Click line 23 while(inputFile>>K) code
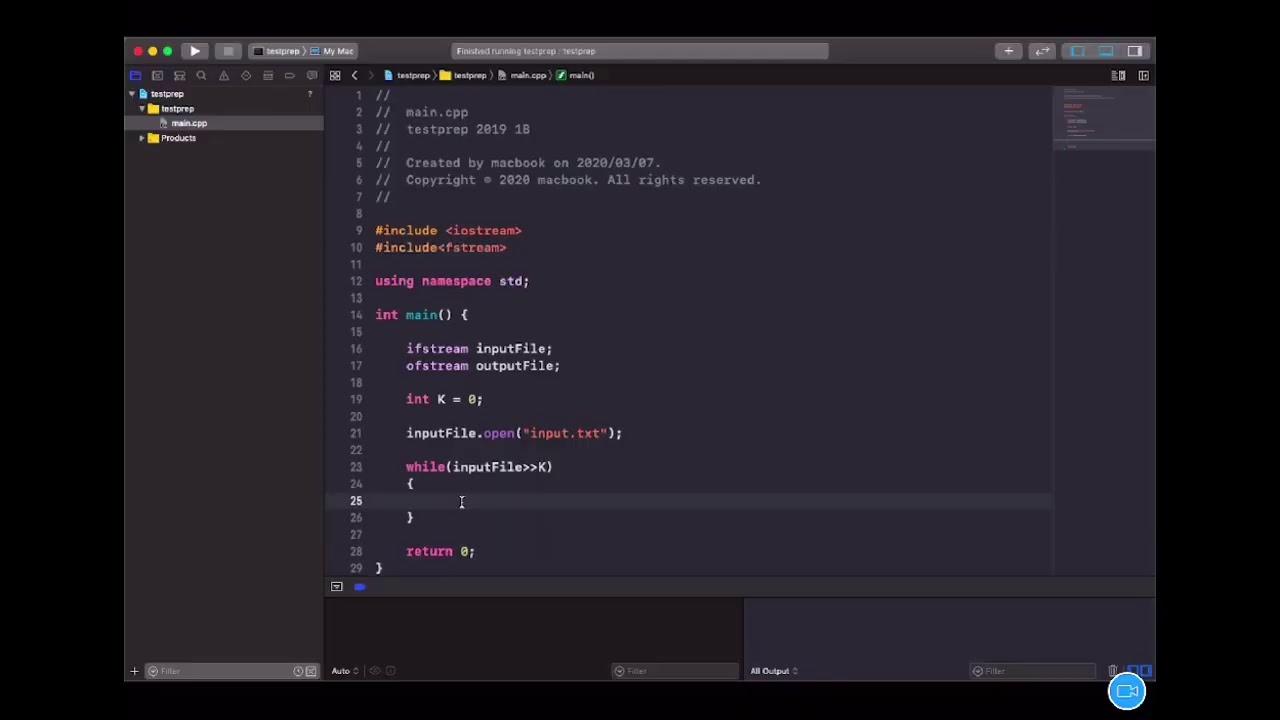The image size is (1280, 720). [479, 467]
